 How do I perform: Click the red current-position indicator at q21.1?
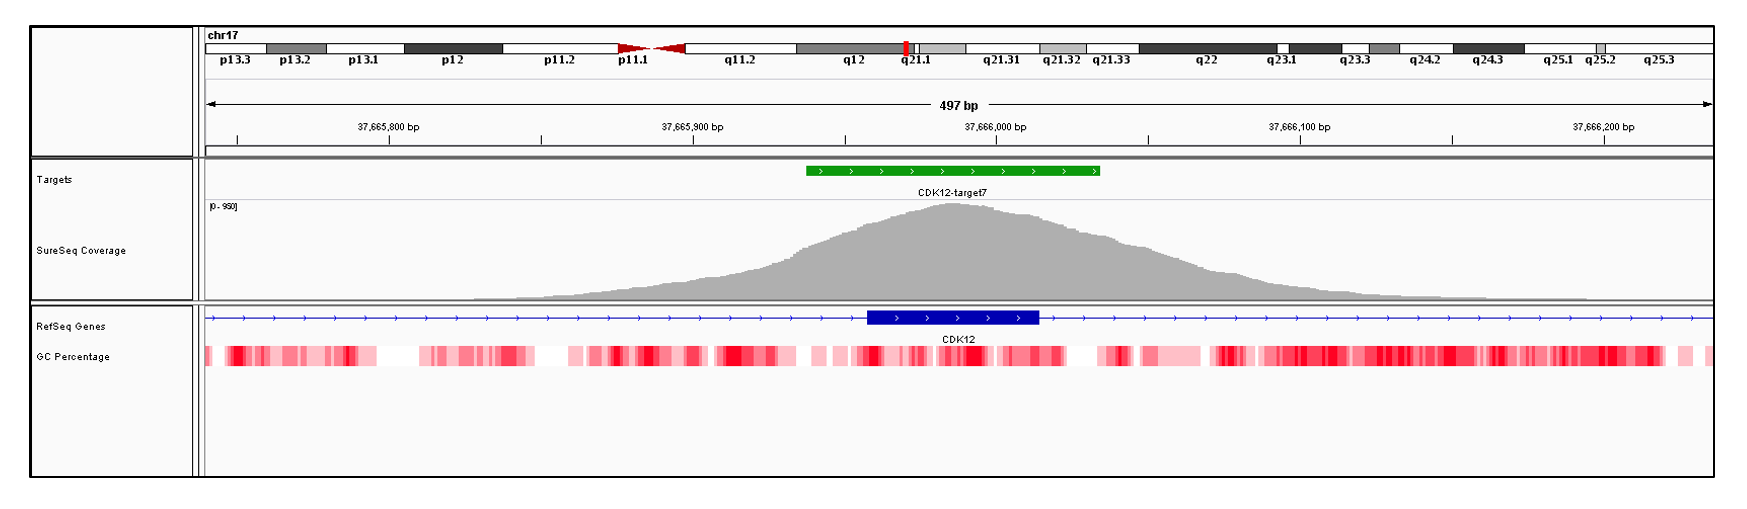click(906, 48)
